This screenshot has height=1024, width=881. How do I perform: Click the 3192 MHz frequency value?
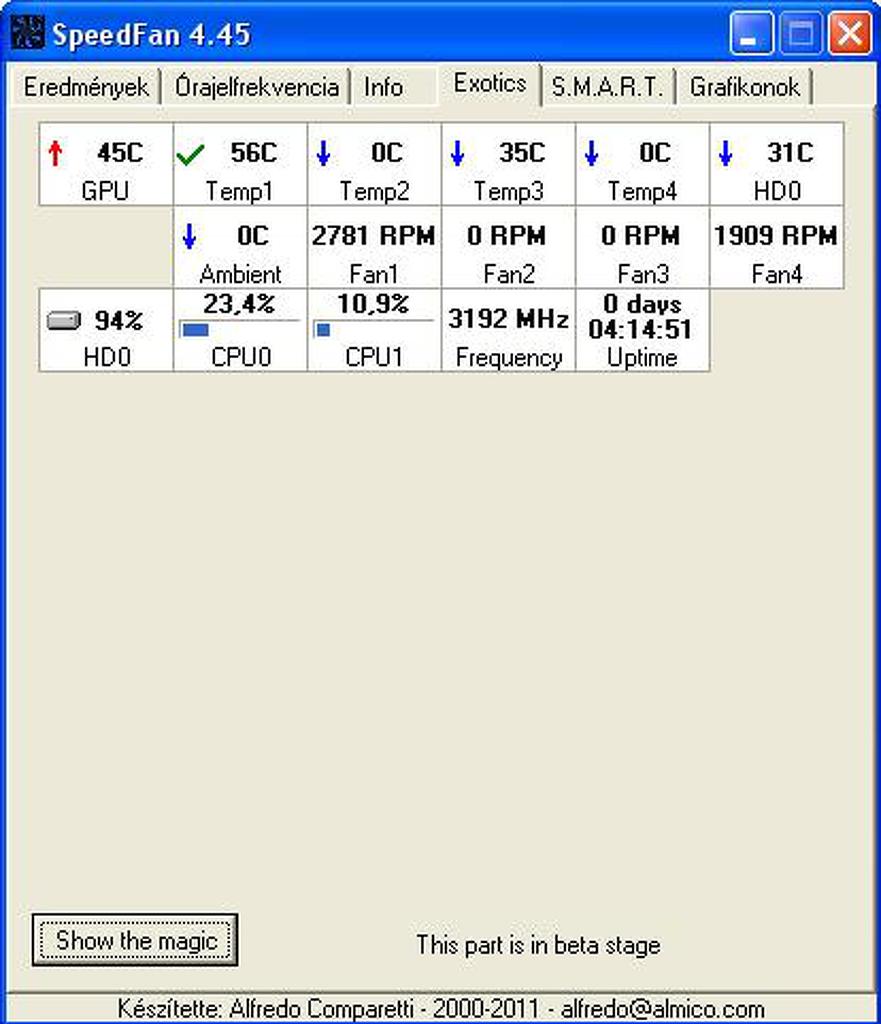[x=508, y=319]
